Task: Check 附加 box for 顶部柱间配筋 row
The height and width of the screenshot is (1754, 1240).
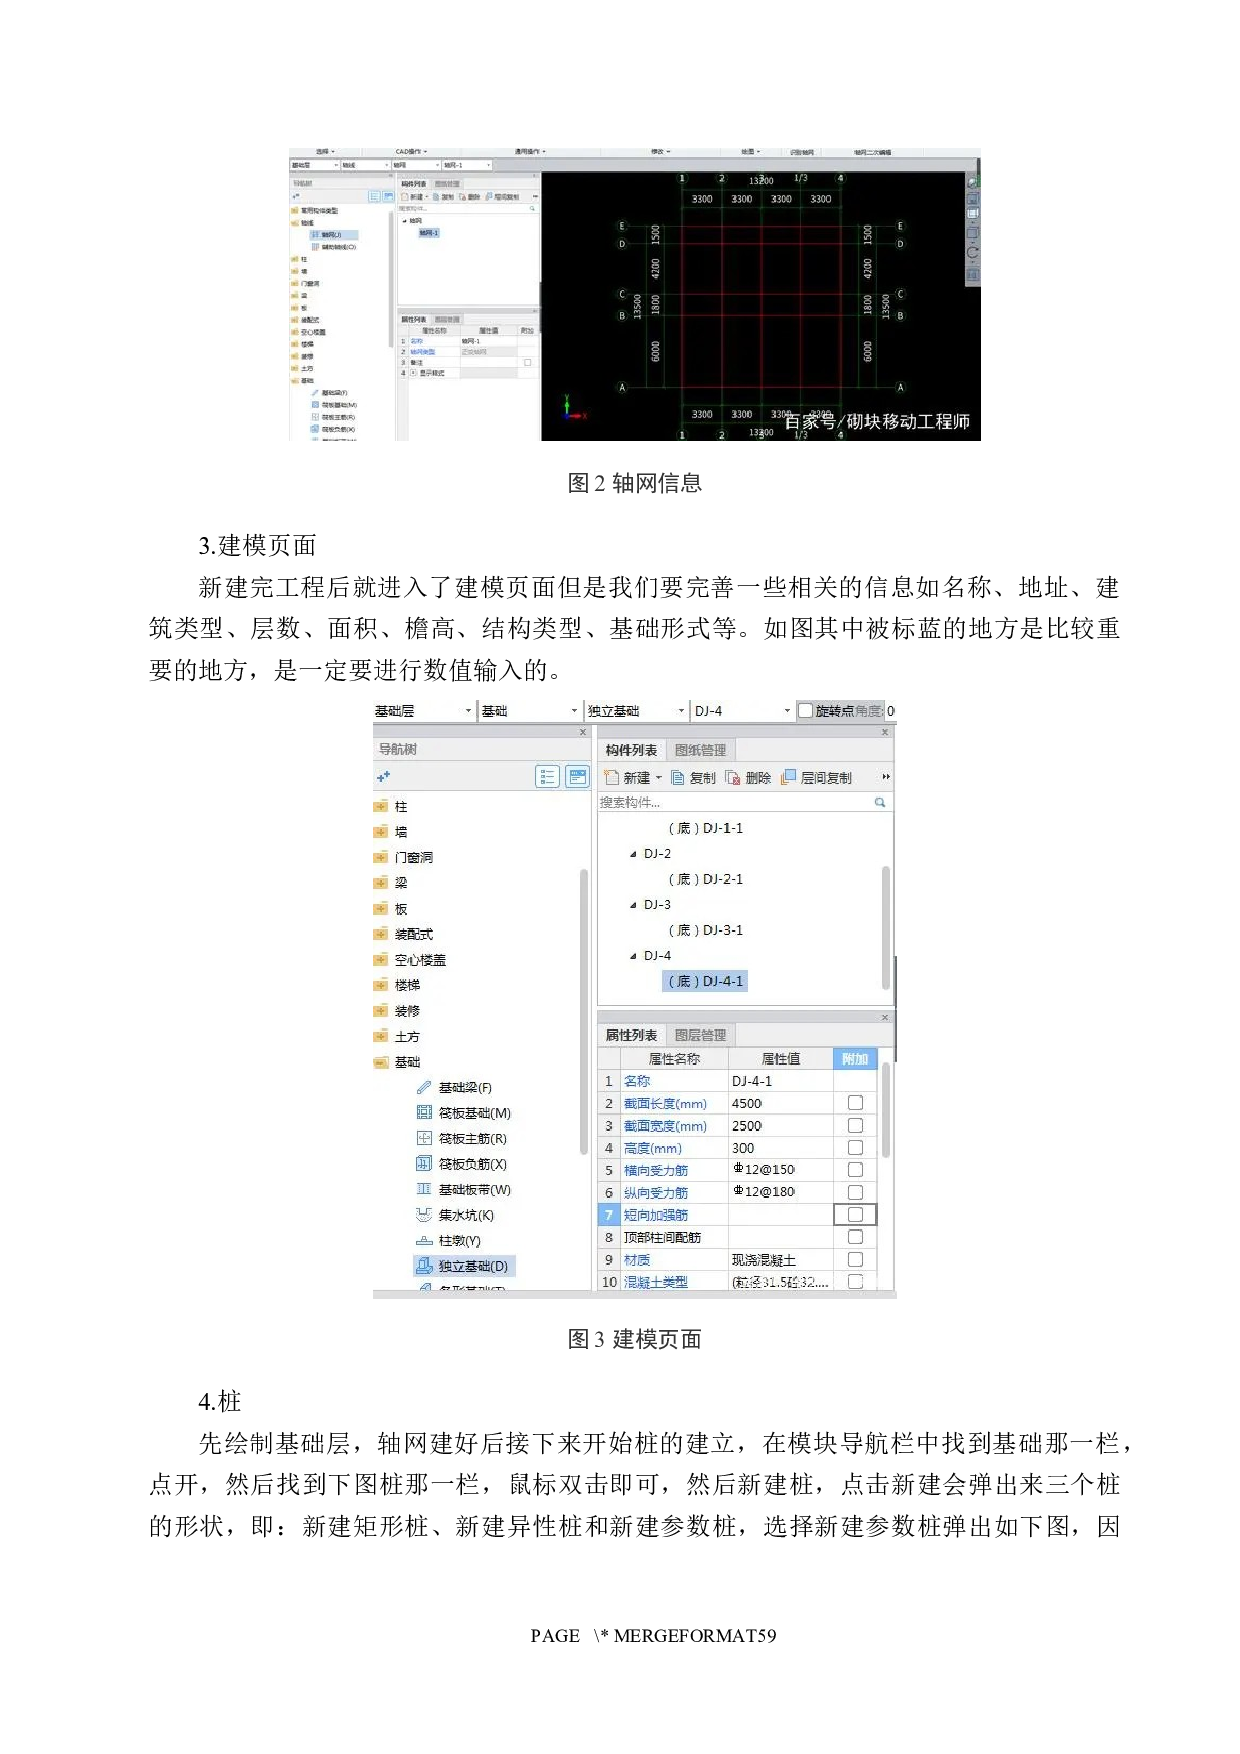Action: point(855,1236)
